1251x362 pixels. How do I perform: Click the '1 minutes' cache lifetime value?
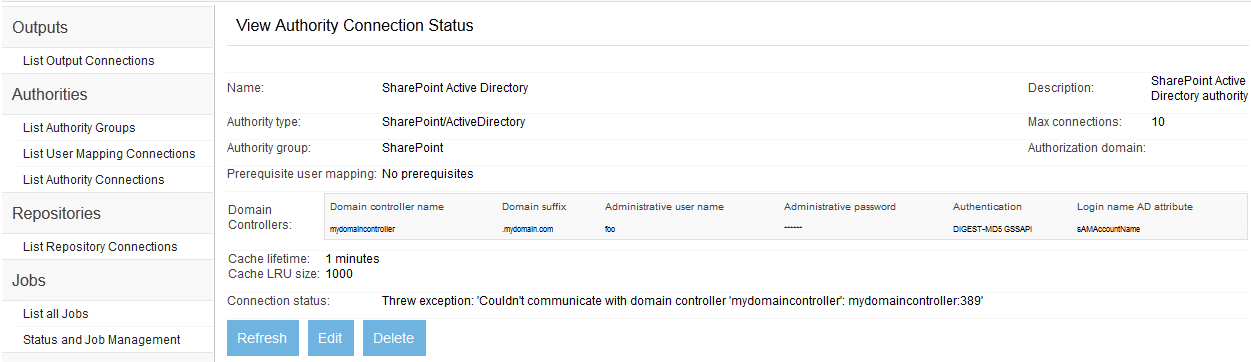pyautogui.click(x=352, y=259)
